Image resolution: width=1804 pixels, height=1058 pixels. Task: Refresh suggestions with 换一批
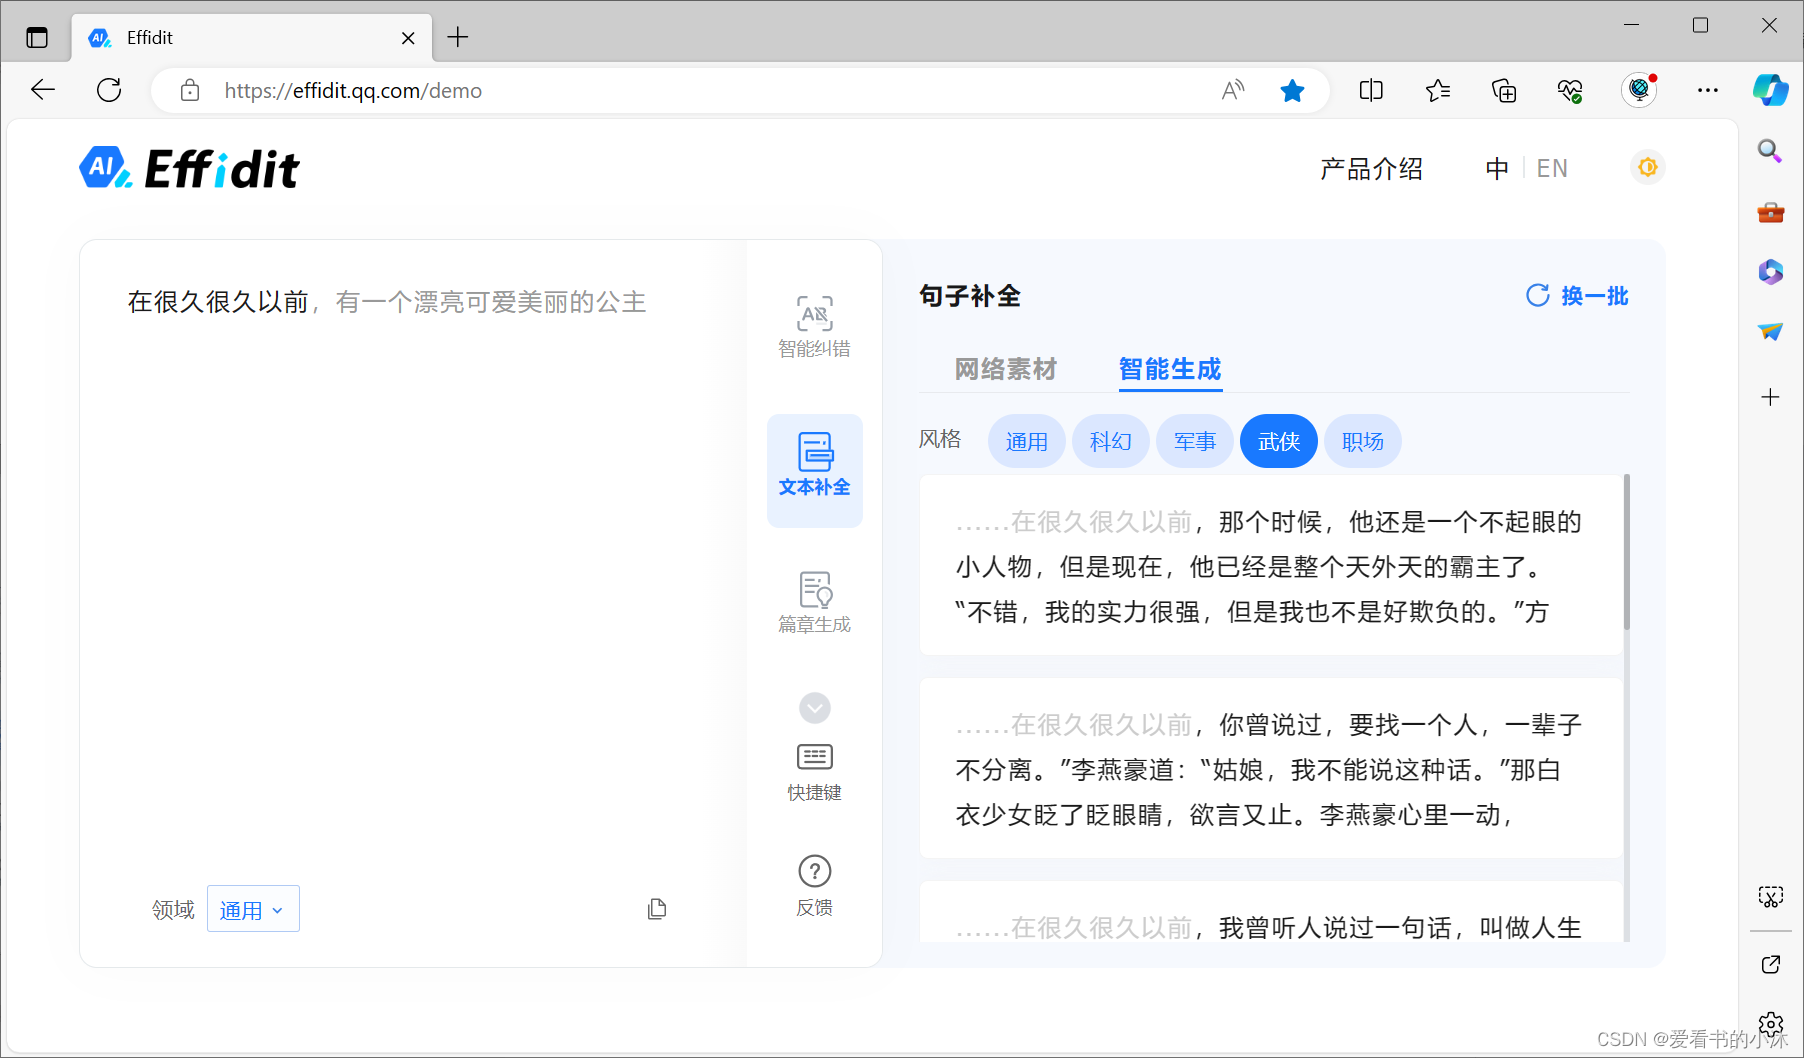[1577, 296]
